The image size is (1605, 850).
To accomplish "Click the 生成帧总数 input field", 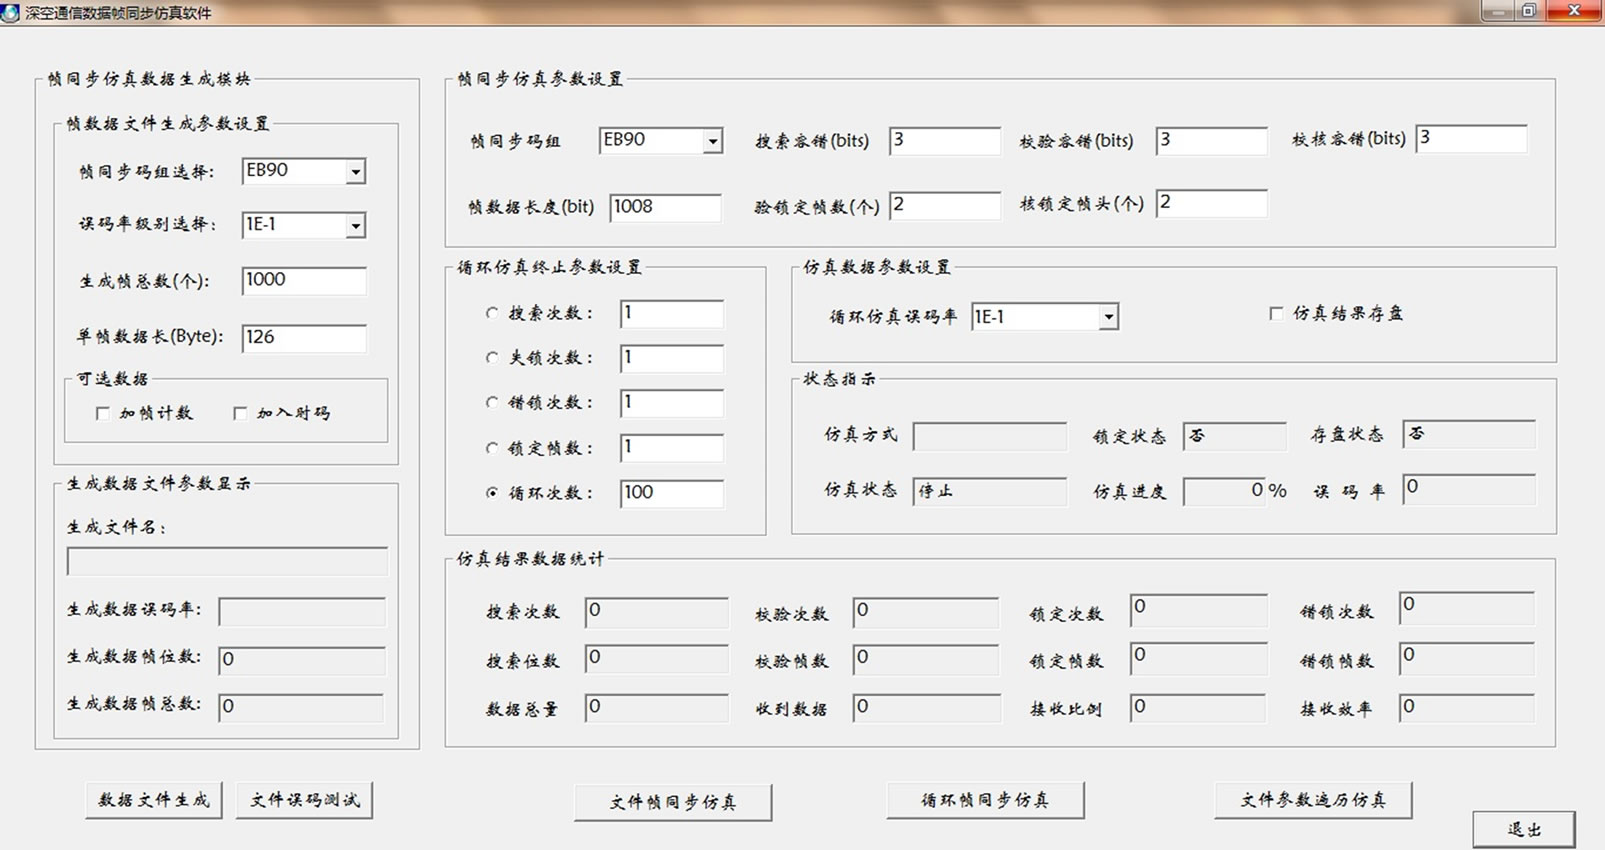I will pos(304,281).
